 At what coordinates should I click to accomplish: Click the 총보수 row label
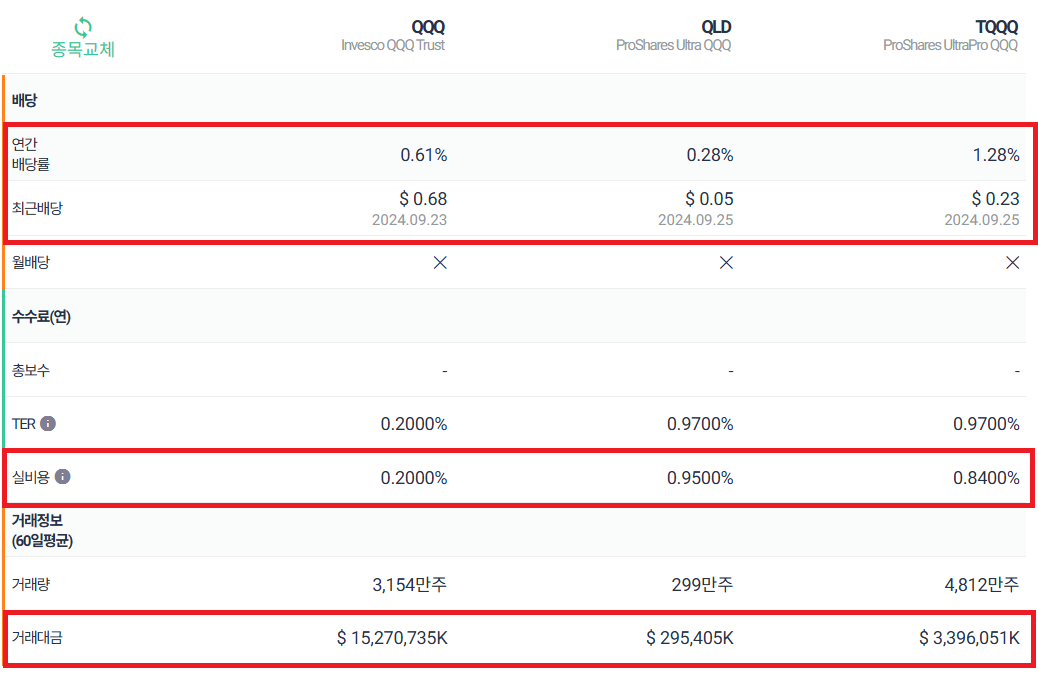coord(30,370)
